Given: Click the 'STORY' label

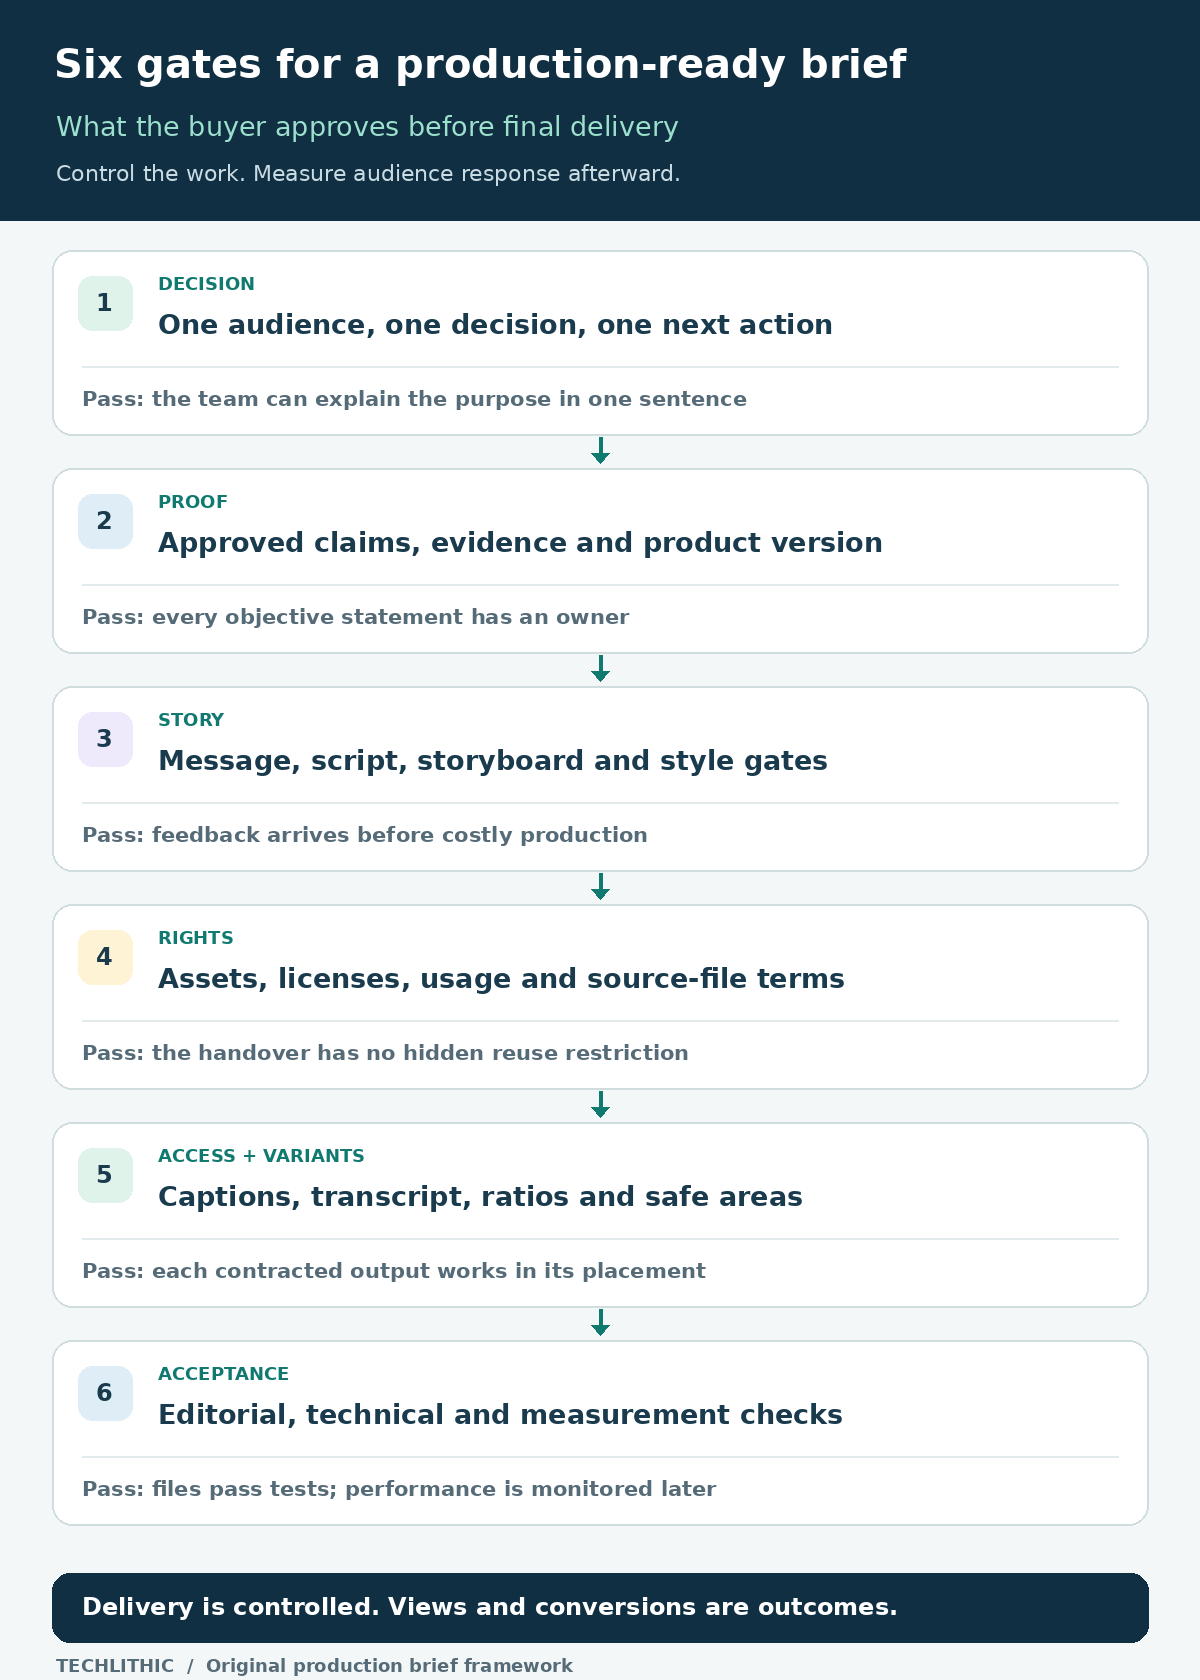Looking at the screenshot, I should pos(191,720).
